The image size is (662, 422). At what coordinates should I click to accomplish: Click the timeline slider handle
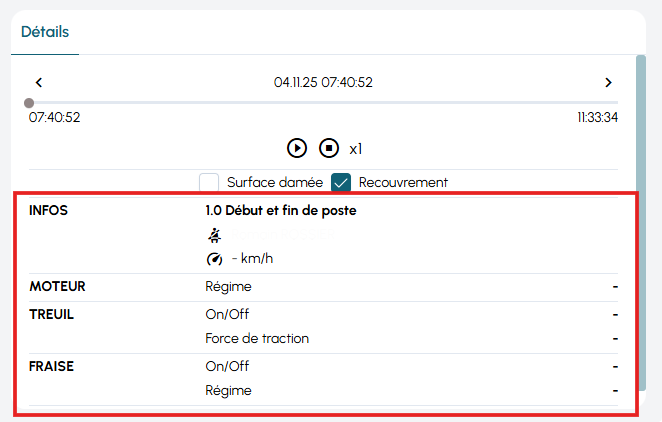point(29,103)
